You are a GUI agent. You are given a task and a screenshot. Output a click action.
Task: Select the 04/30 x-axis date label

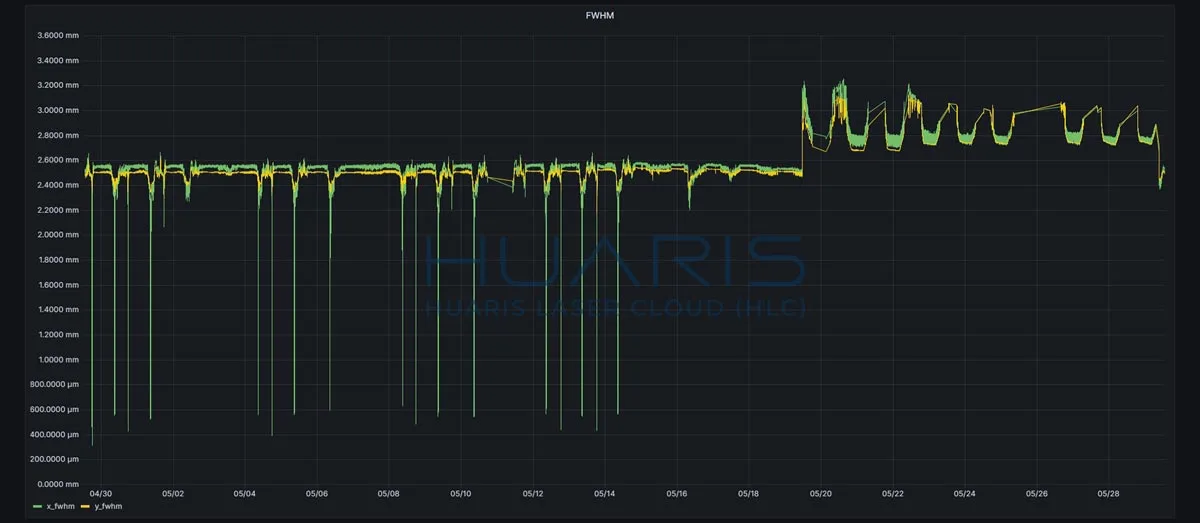(x=101, y=493)
